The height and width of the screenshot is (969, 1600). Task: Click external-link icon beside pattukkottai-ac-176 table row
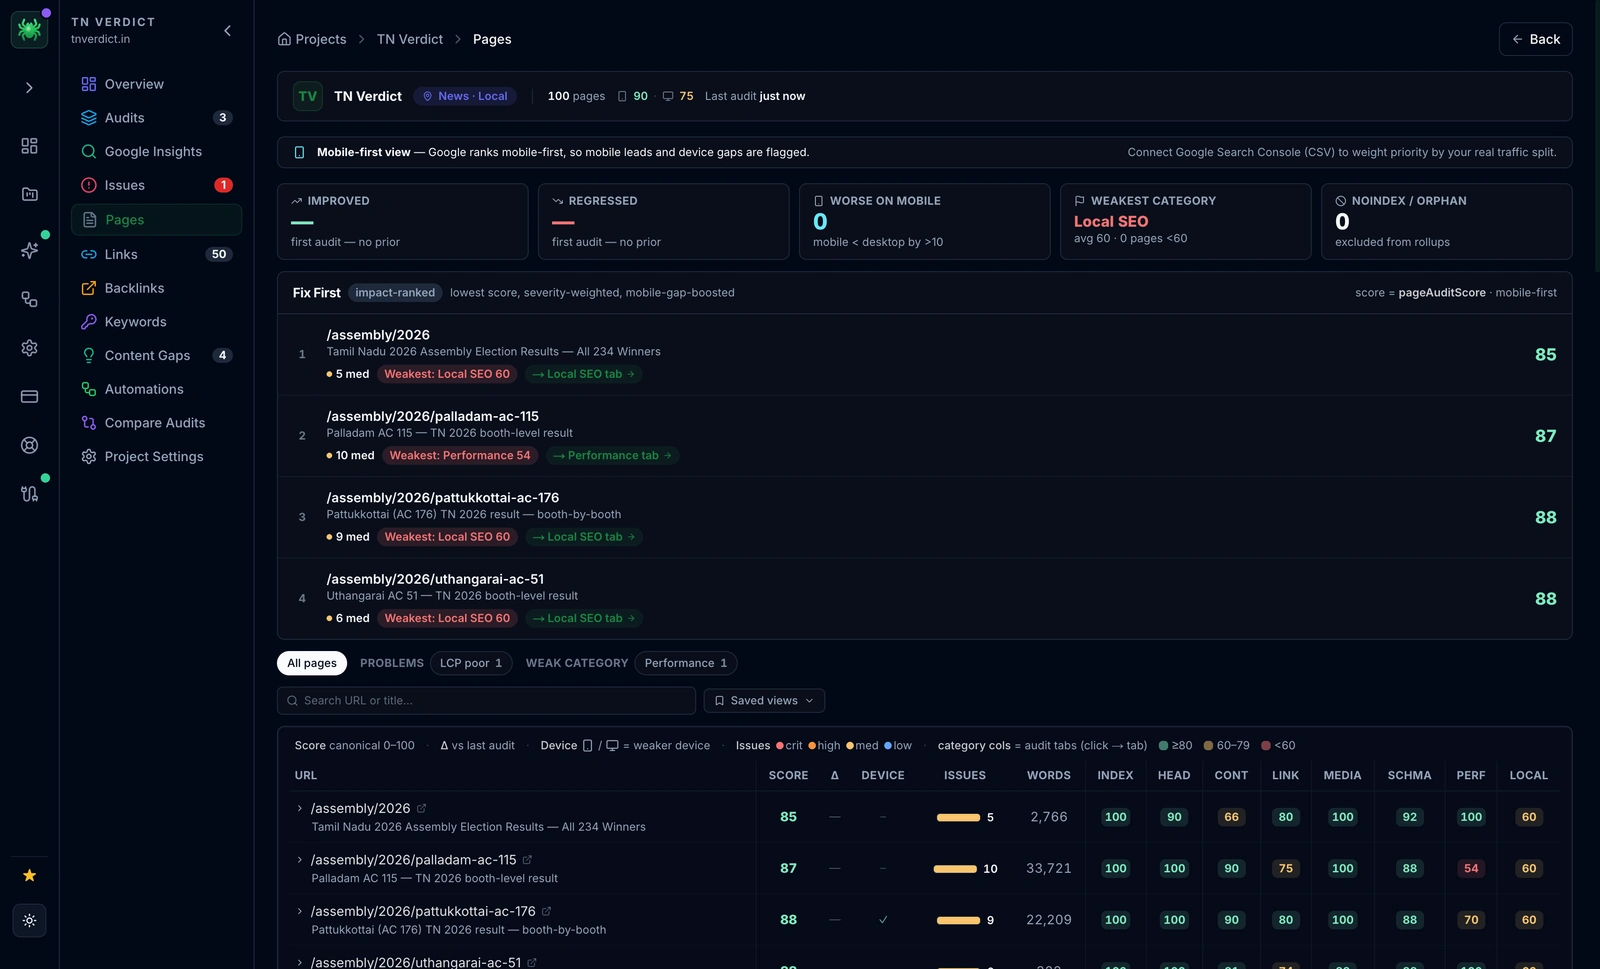click(x=546, y=911)
